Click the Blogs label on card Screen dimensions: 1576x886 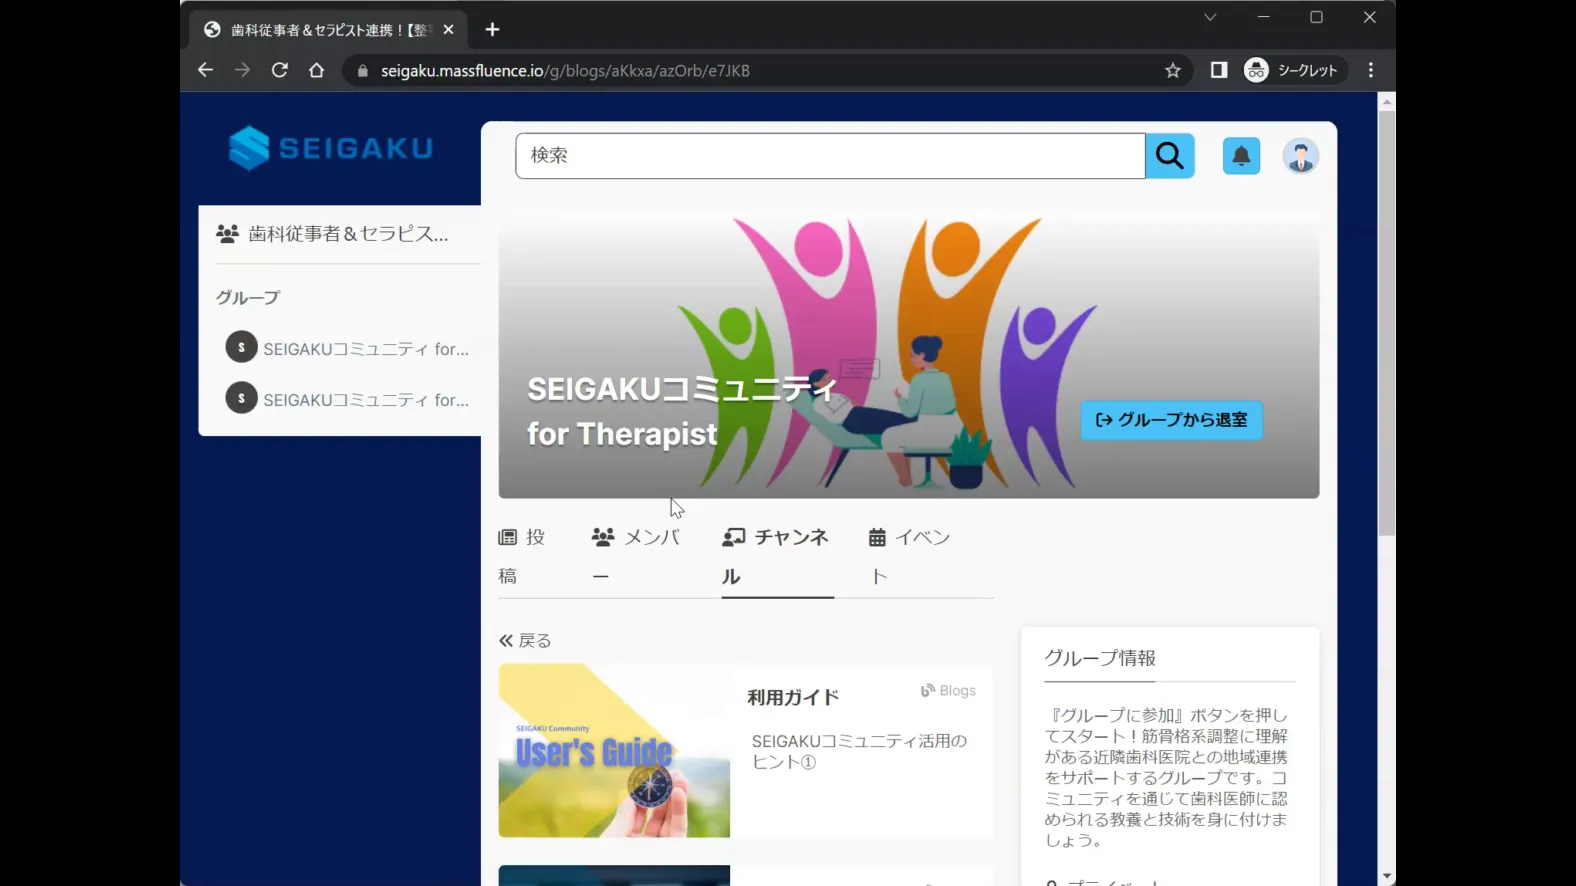tap(948, 691)
